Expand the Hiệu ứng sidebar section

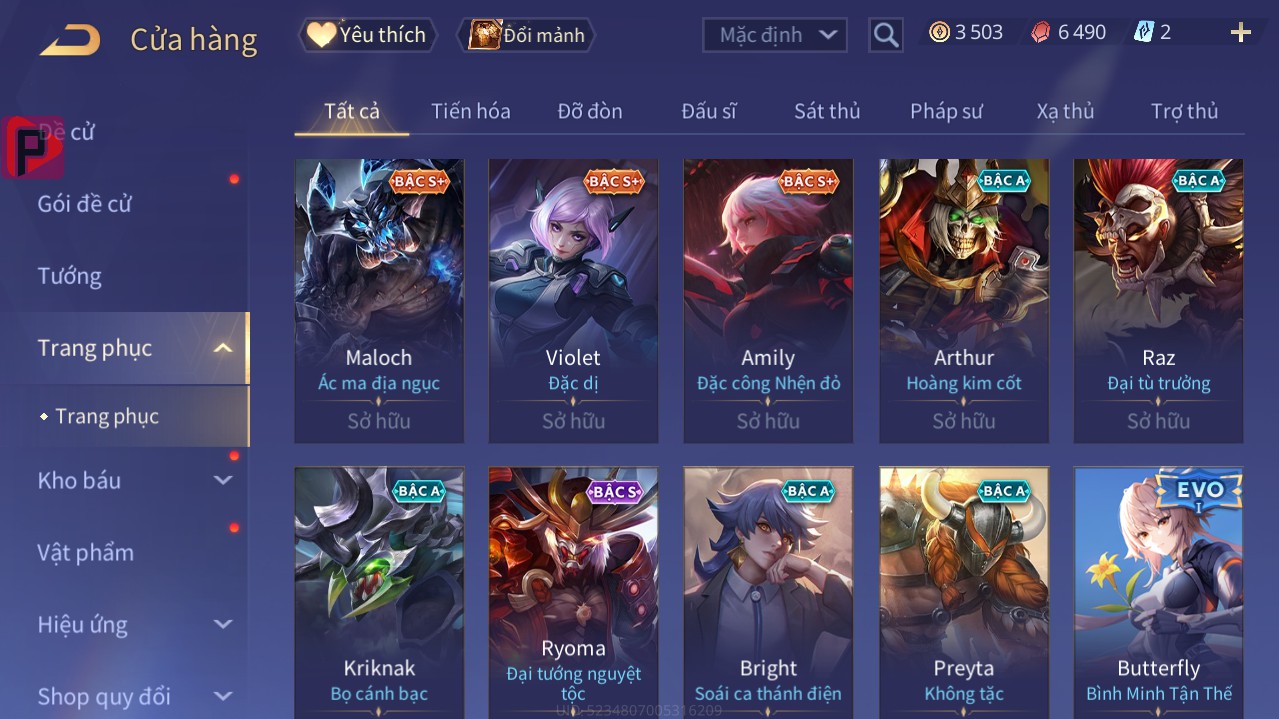point(223,625)
